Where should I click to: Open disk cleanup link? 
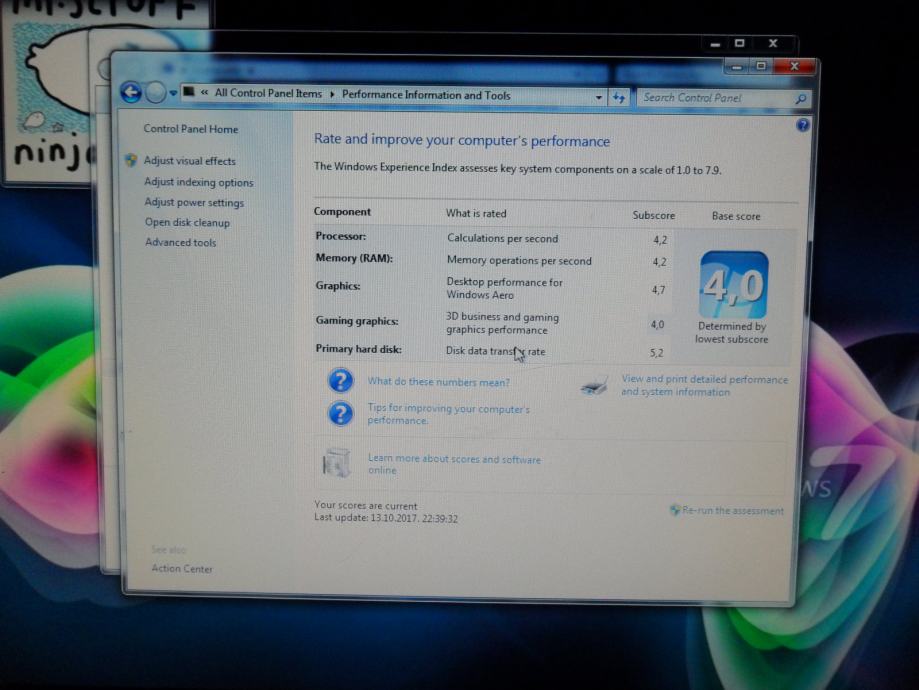click(x=187, y=222)
